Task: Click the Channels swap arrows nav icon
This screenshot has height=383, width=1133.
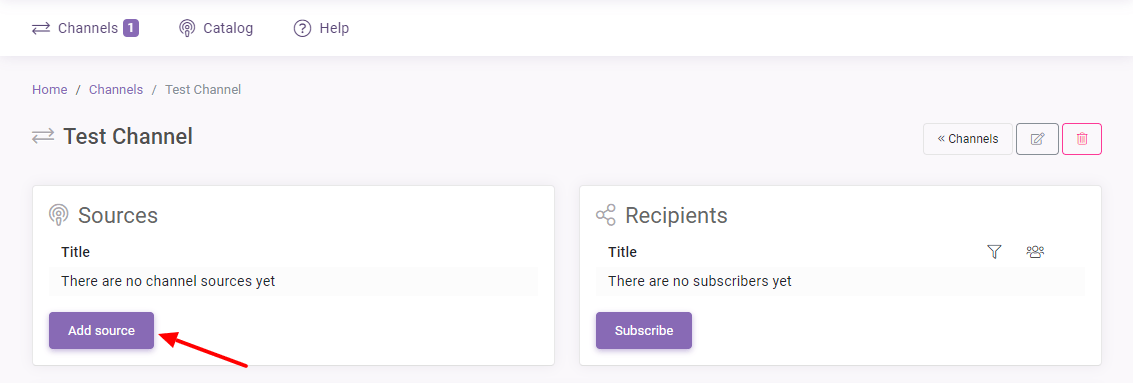Action: [41, 28]
